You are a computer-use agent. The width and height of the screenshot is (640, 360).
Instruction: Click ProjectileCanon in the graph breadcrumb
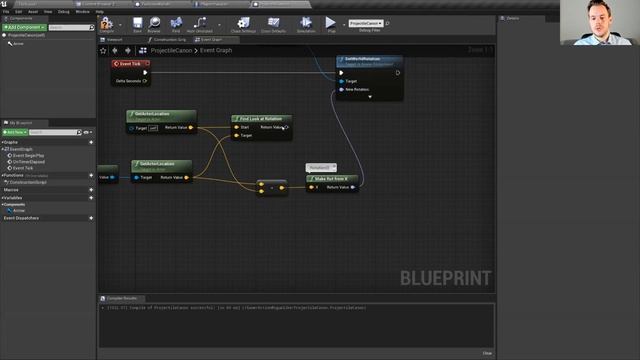(171, 51)
